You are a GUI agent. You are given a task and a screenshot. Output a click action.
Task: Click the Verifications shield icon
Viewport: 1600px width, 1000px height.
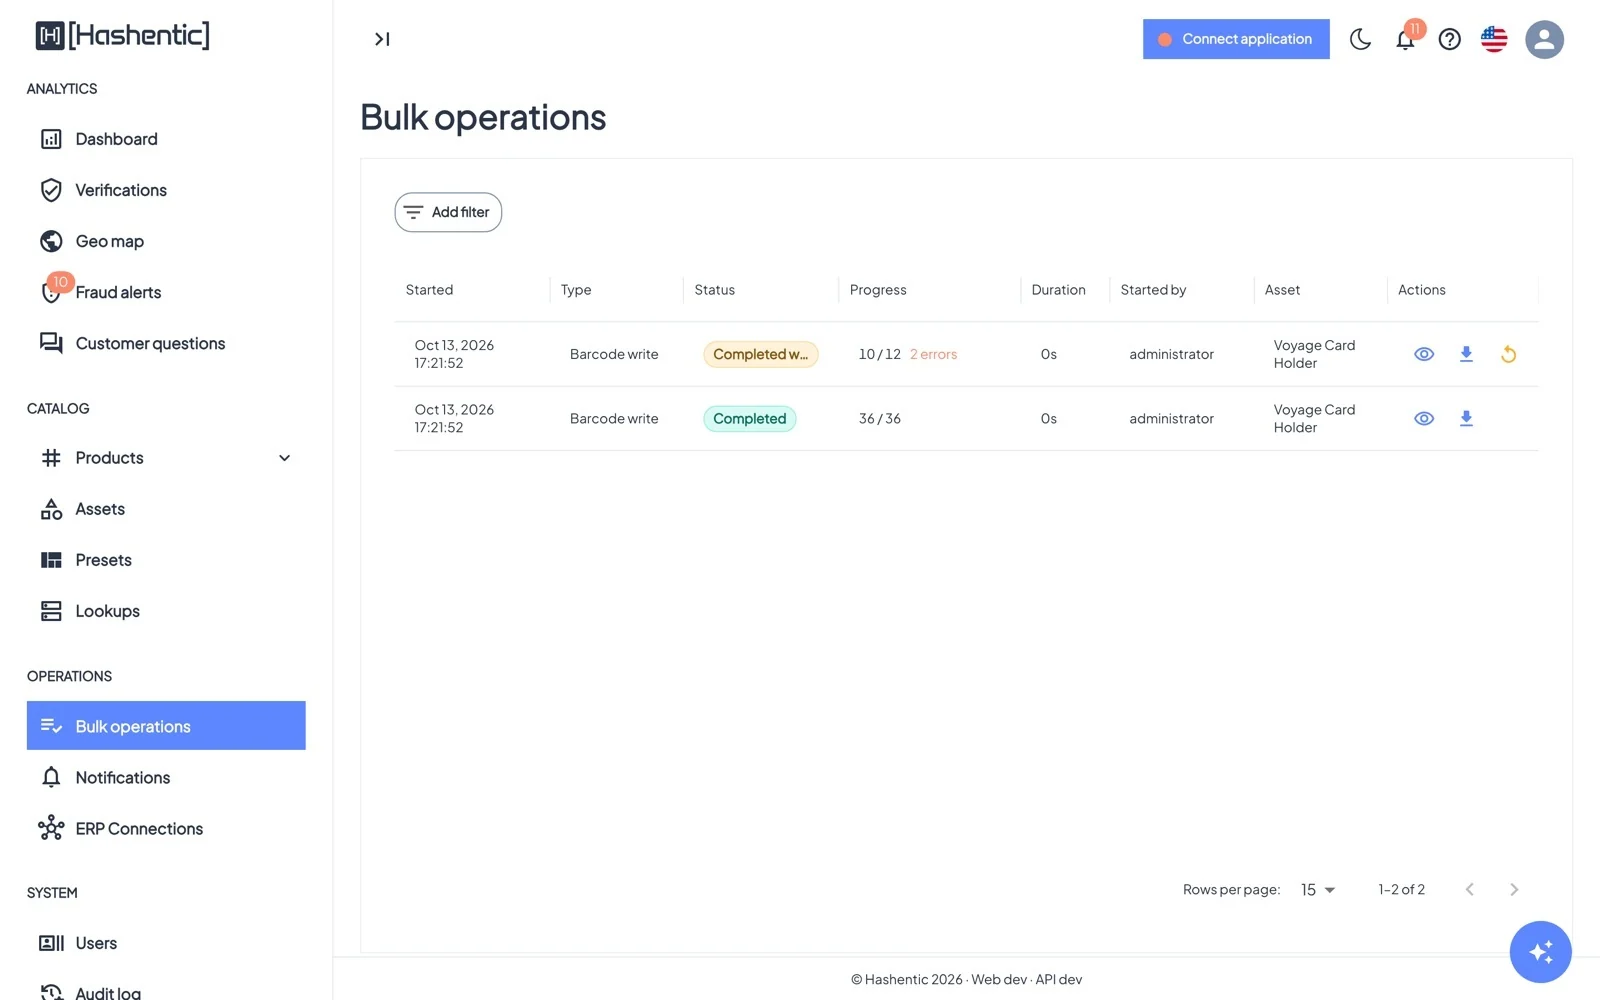click(x=51, y=190)
